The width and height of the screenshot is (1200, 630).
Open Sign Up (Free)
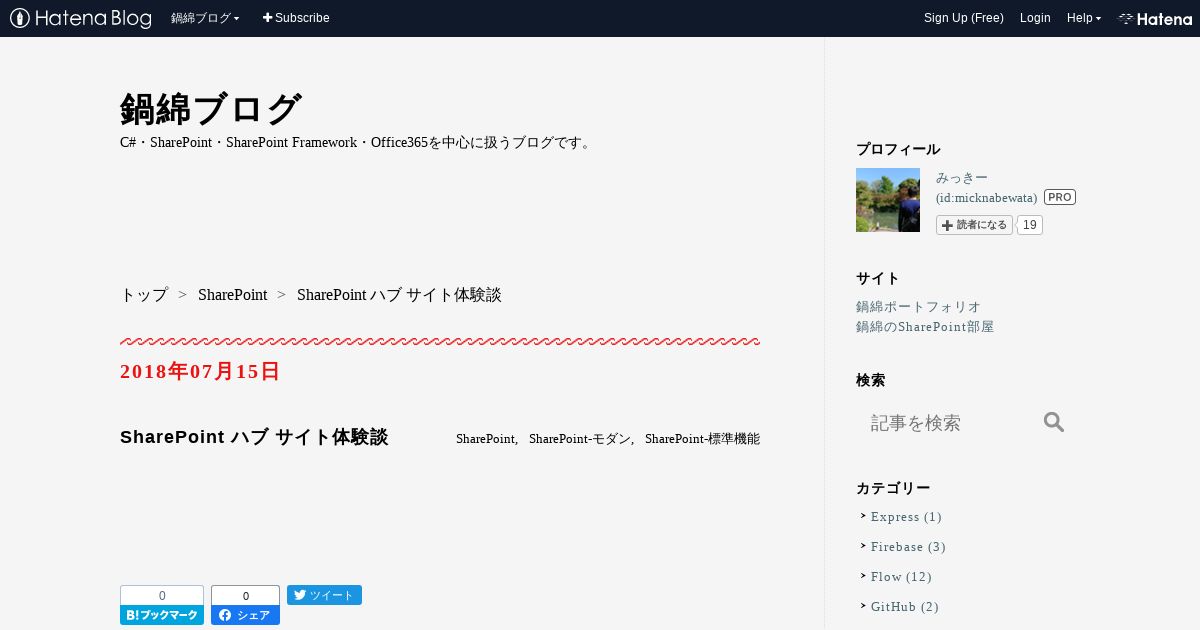[964, 18]
